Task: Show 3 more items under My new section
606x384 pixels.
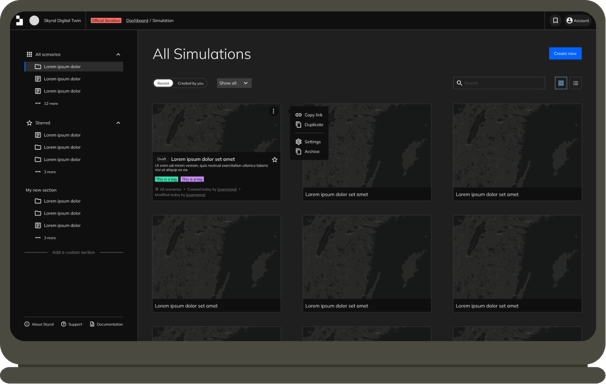Action: [x=46, y=238]
